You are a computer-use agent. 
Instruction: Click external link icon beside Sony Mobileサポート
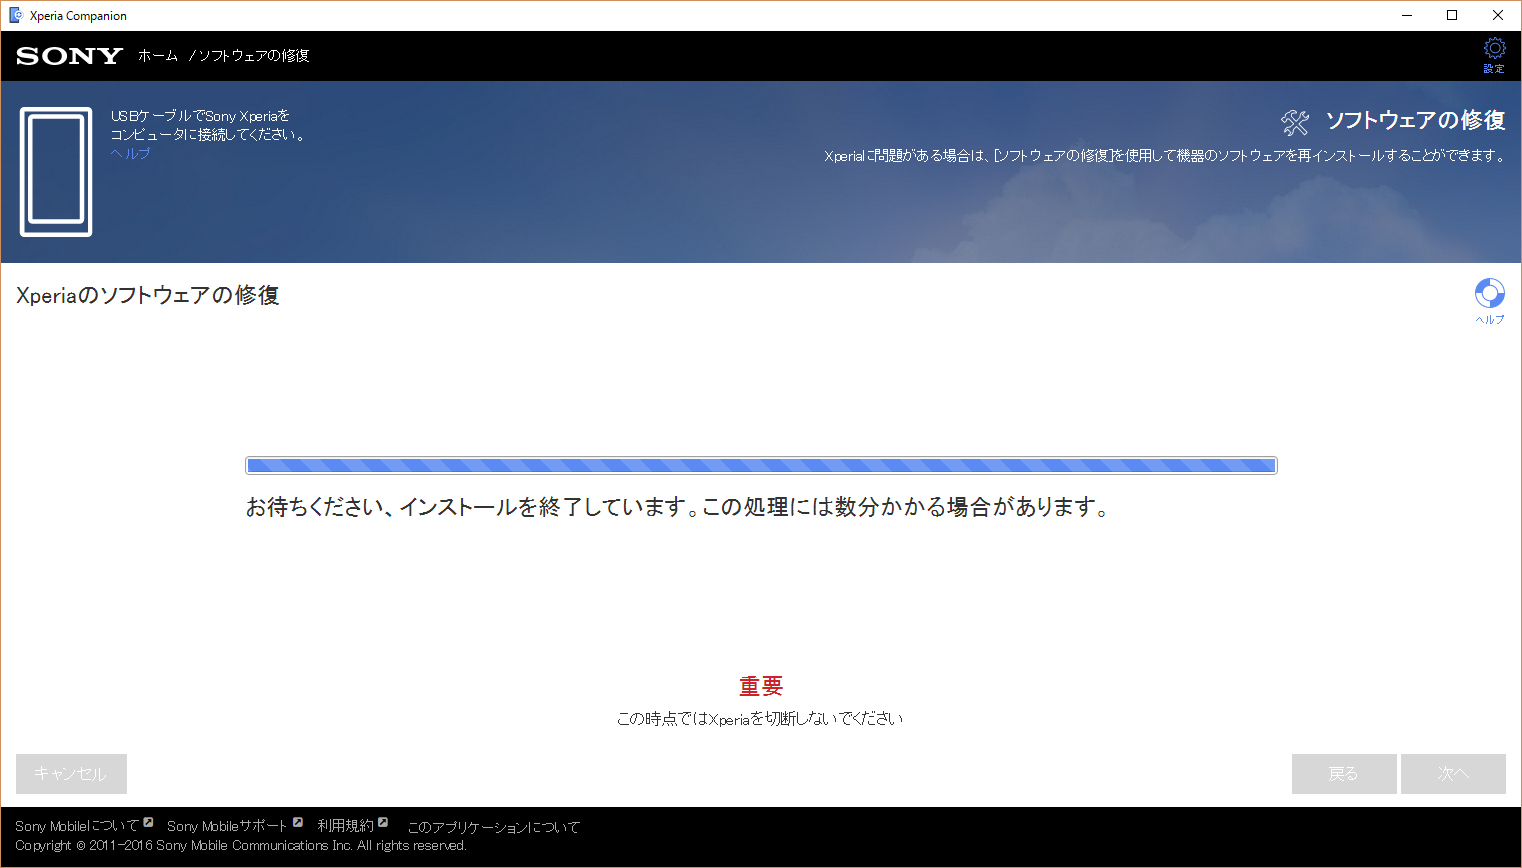(297, 822)
